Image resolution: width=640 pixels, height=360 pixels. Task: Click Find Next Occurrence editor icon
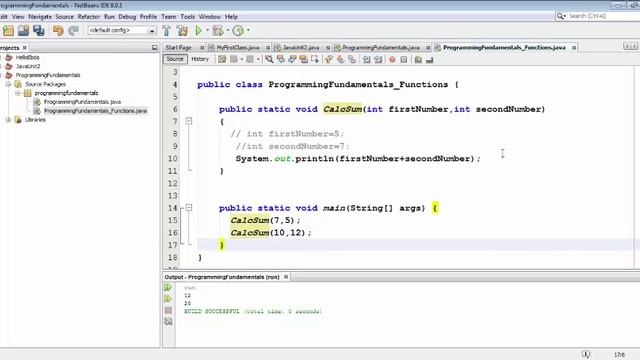coord(292,60)
